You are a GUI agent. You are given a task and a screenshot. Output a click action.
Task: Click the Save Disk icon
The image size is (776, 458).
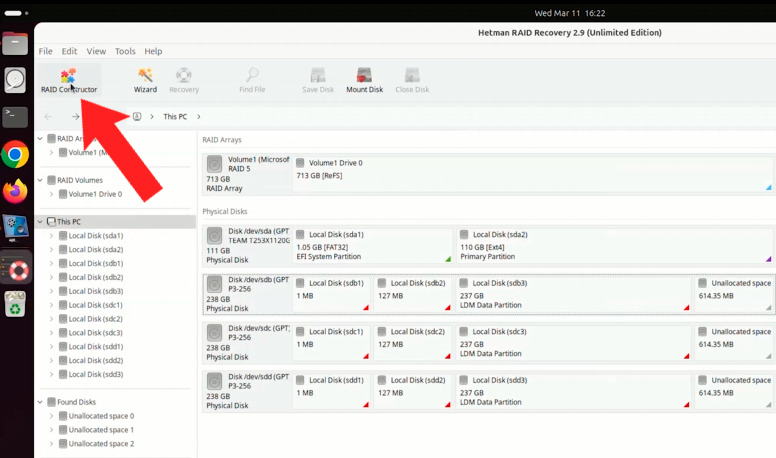318,81
